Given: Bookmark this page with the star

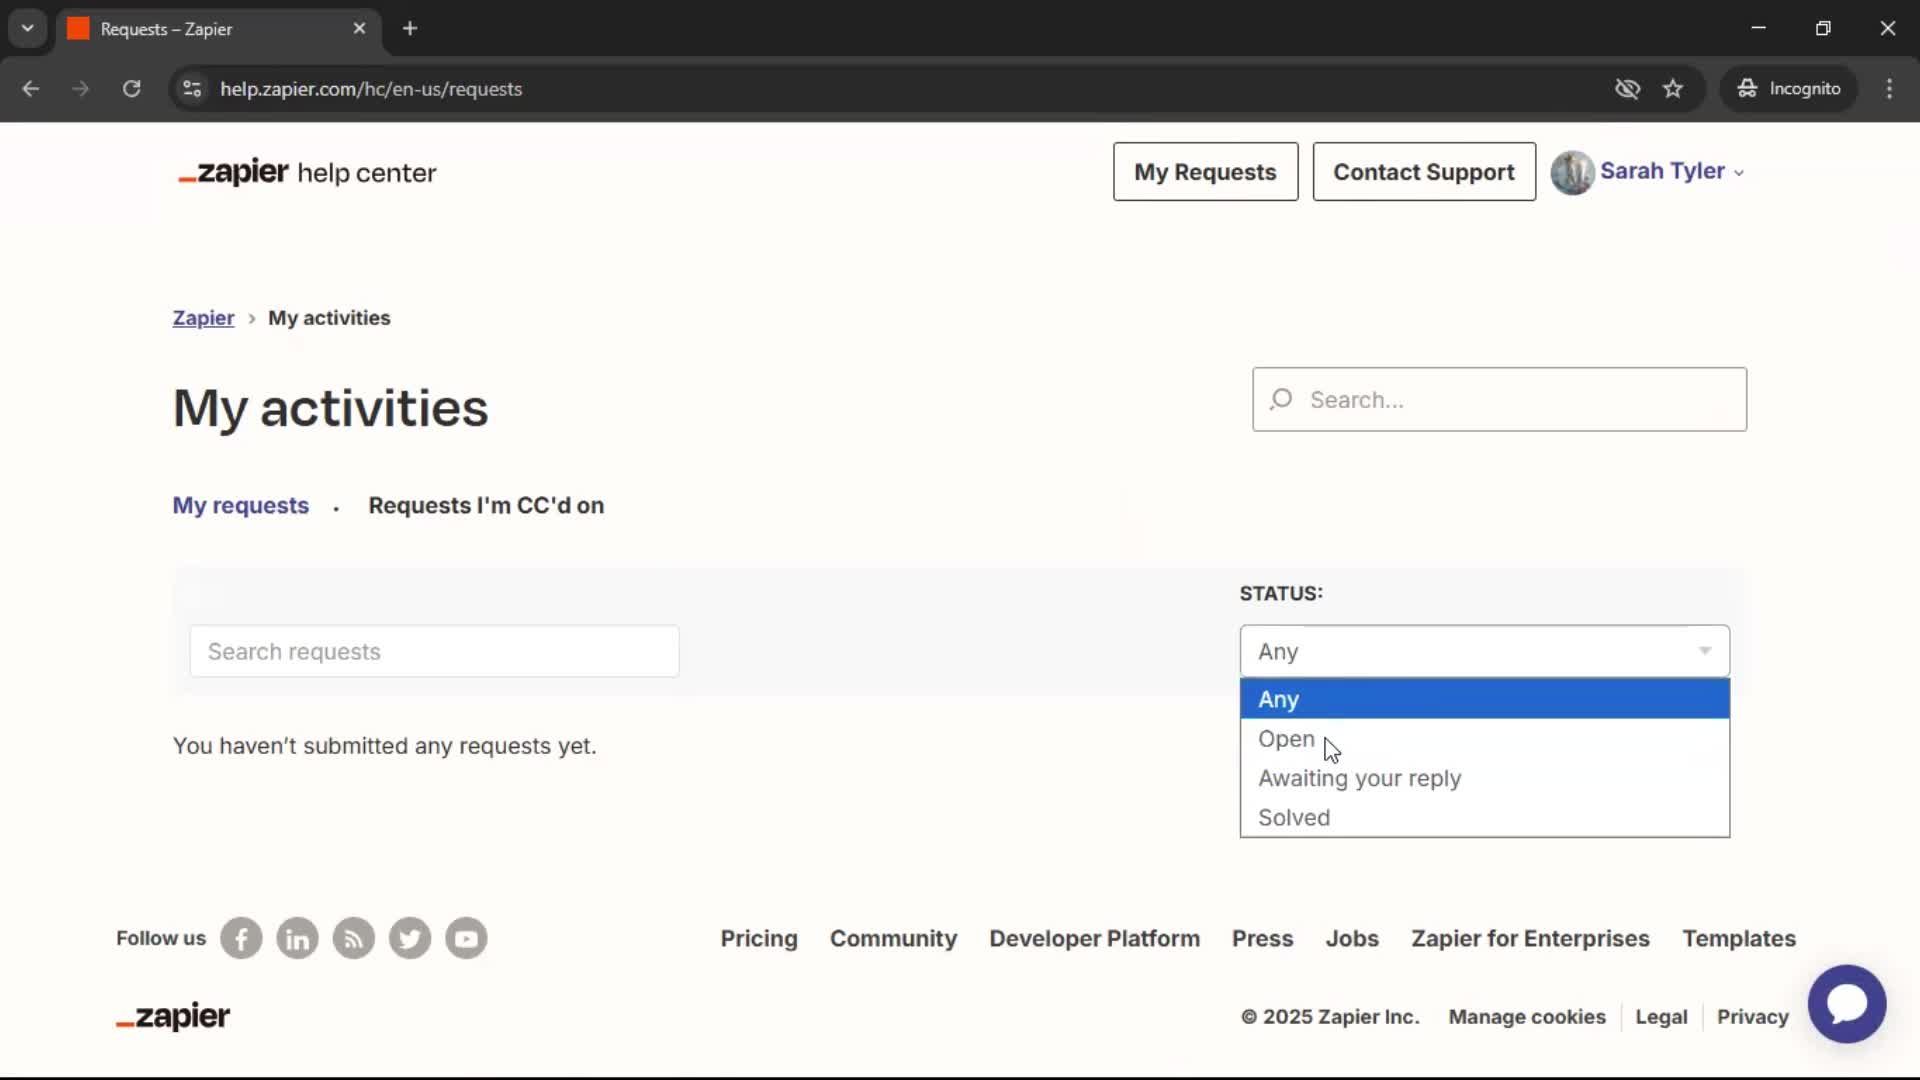Looking at the screenshot, I should tap(1673, 89).
